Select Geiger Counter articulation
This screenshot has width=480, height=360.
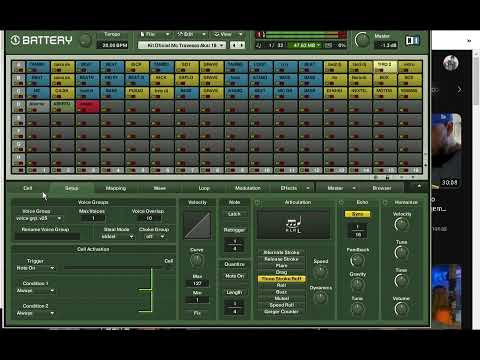281,312
